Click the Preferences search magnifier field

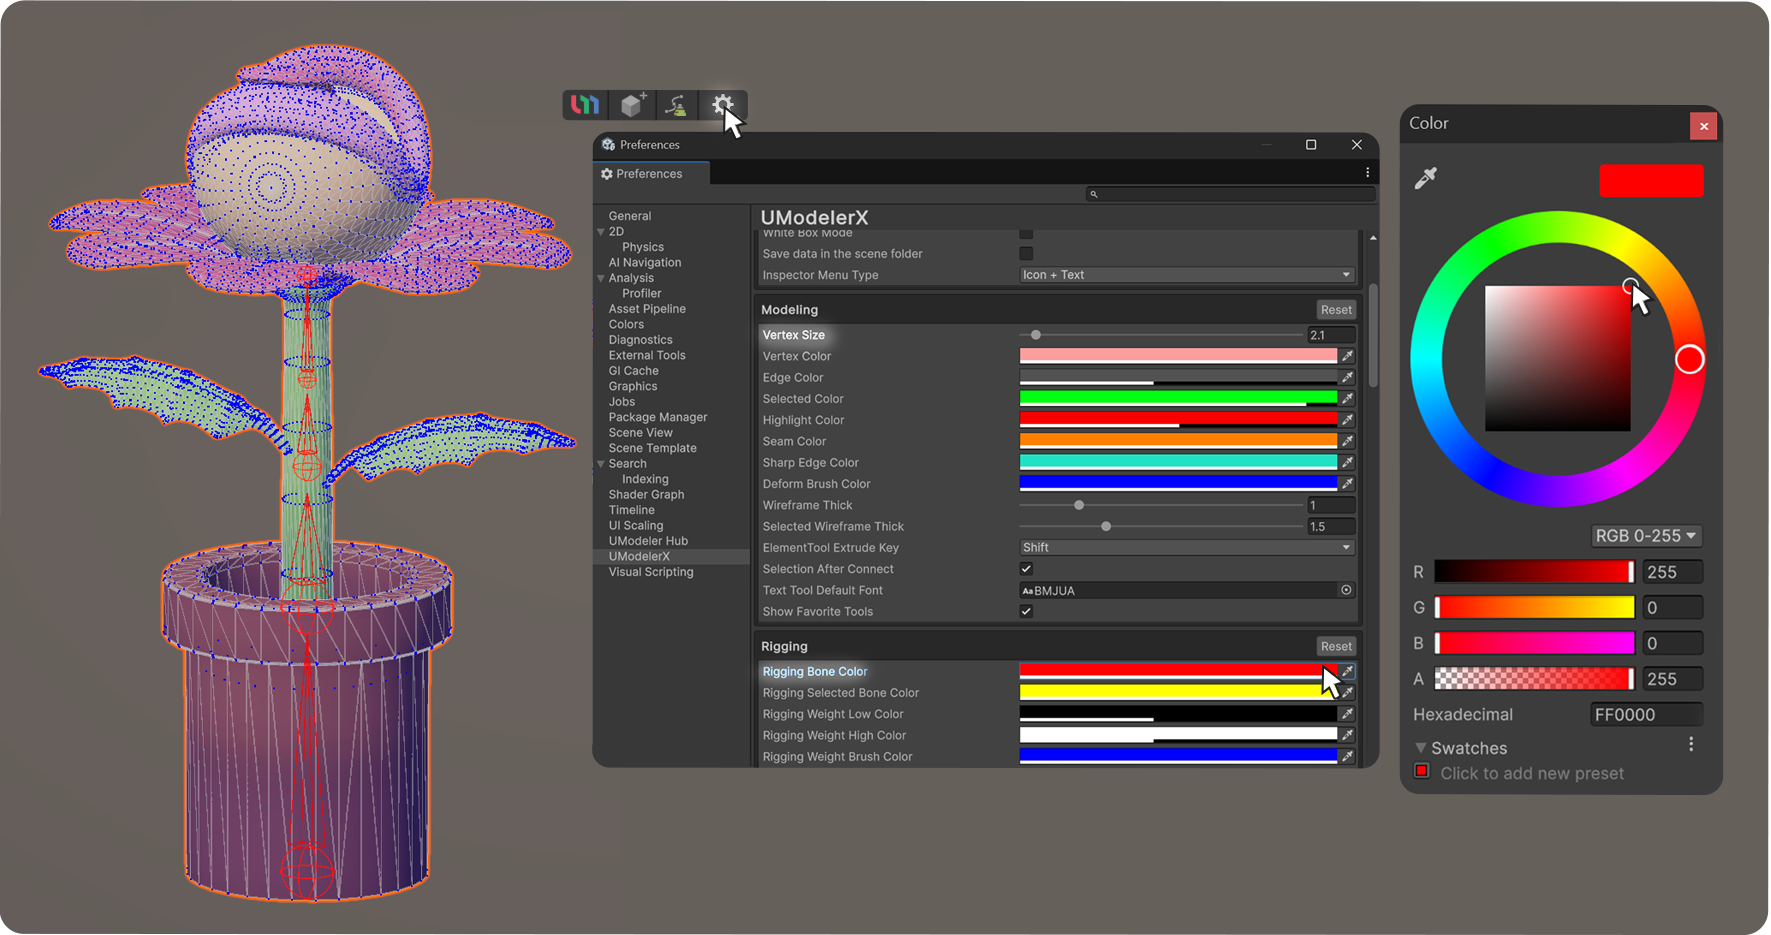[1230, 194]
